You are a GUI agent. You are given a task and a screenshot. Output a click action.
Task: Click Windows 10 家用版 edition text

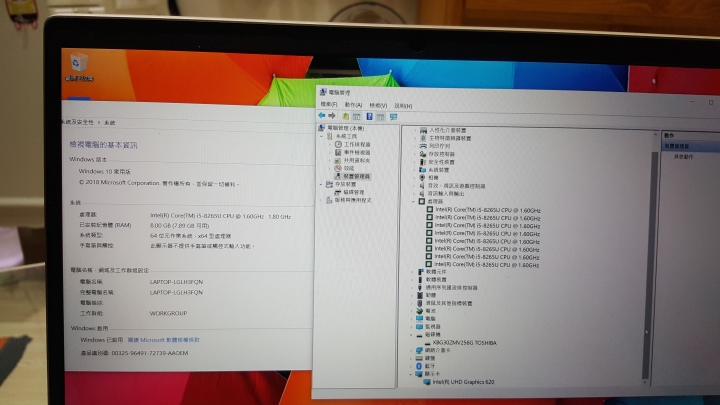105,171
